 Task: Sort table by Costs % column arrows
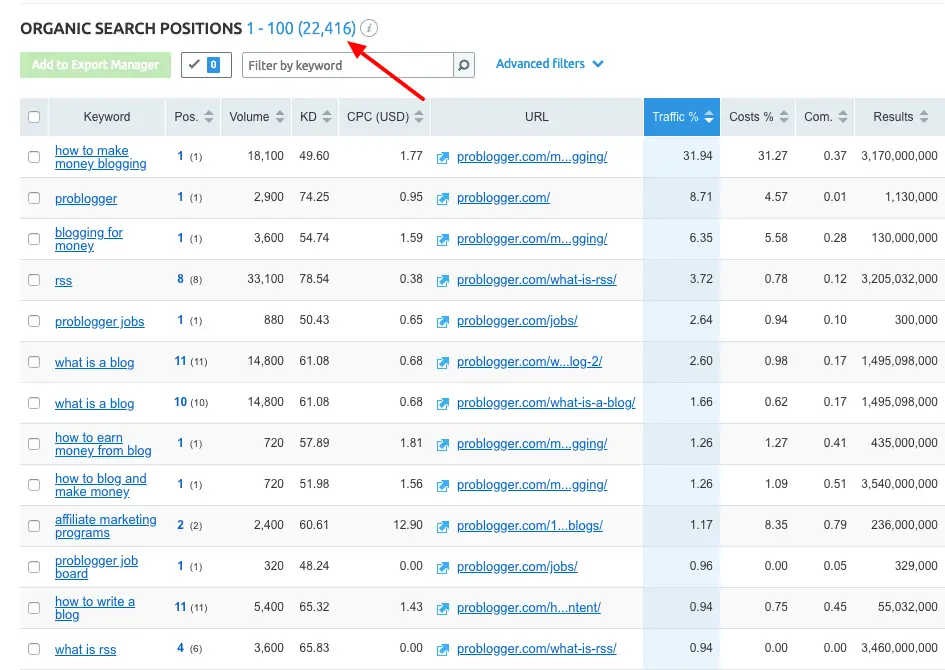(x=783, y=117)
